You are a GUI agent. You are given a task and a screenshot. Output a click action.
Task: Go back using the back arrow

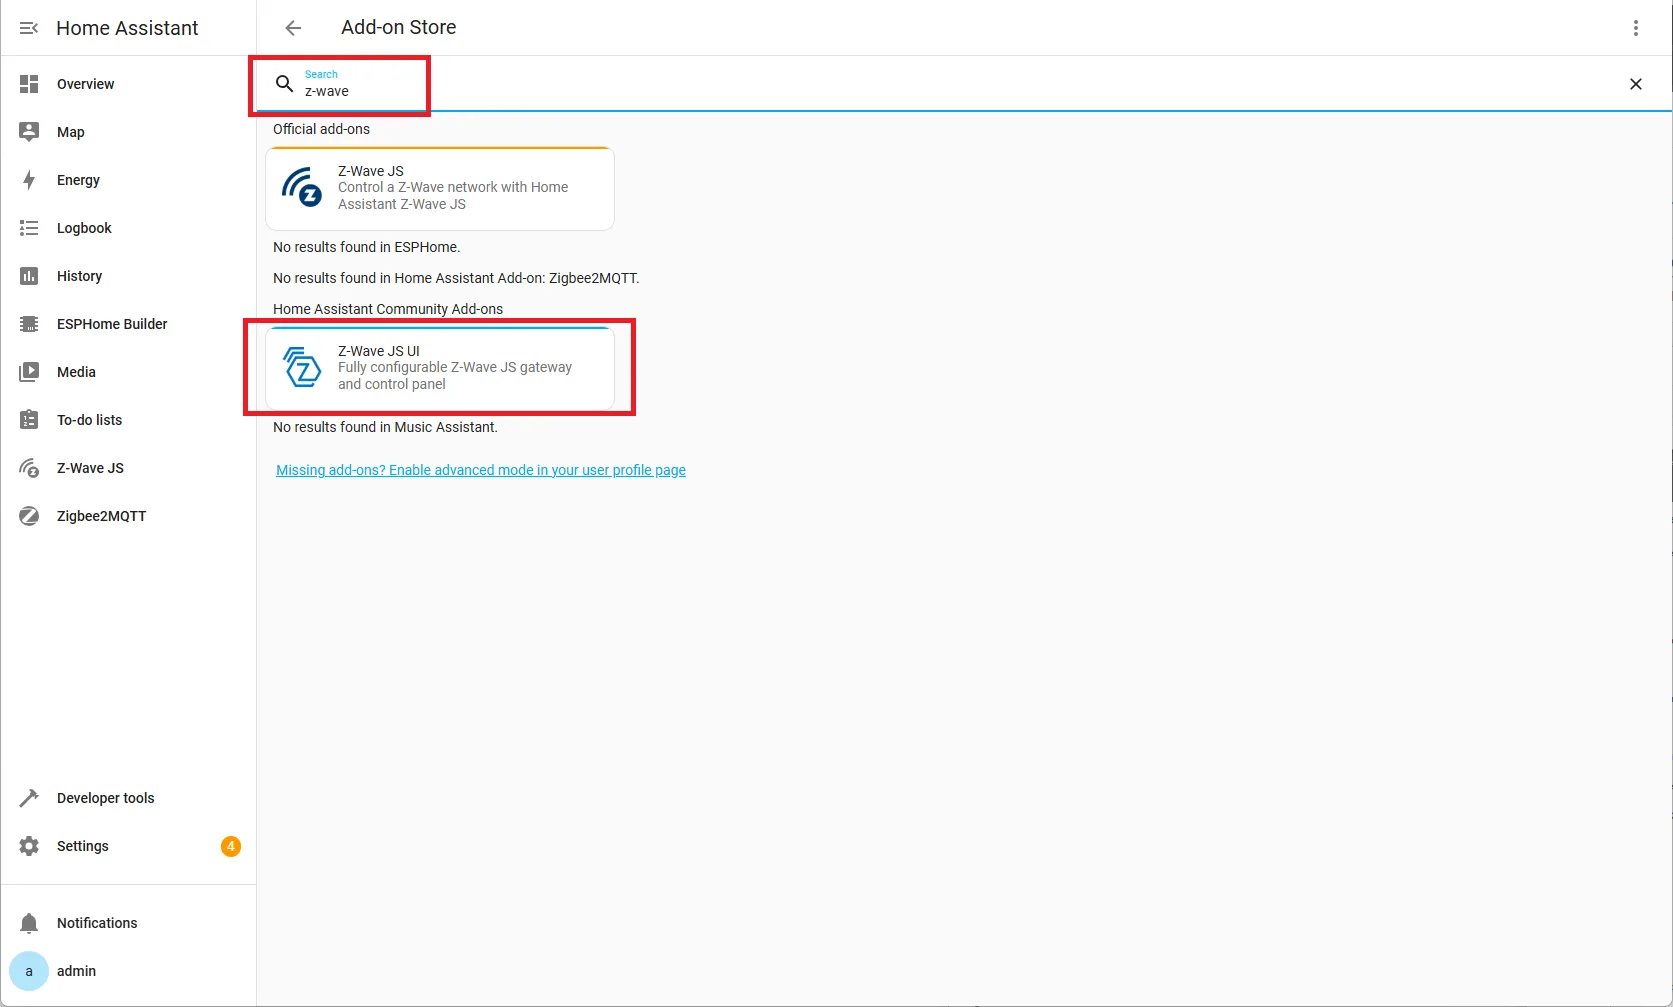292,28
